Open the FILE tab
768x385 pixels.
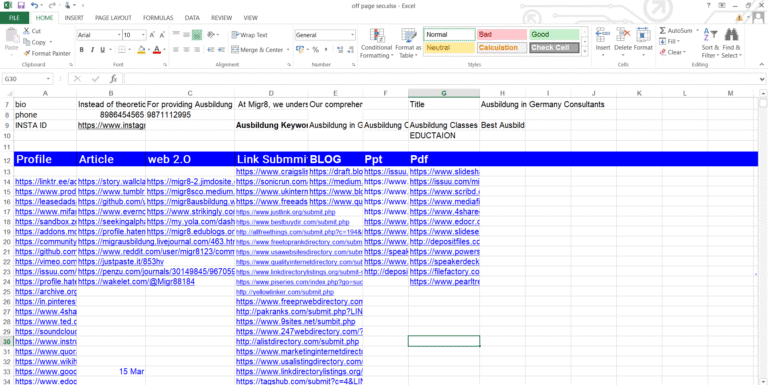[x=14, y=18]
